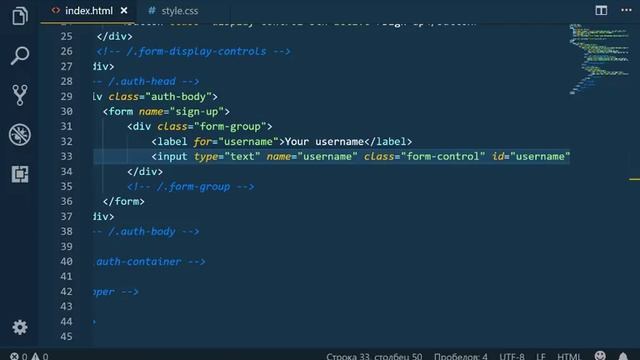Switch to the index.html tab
The image size is (640, 360).
click(89, 11)
